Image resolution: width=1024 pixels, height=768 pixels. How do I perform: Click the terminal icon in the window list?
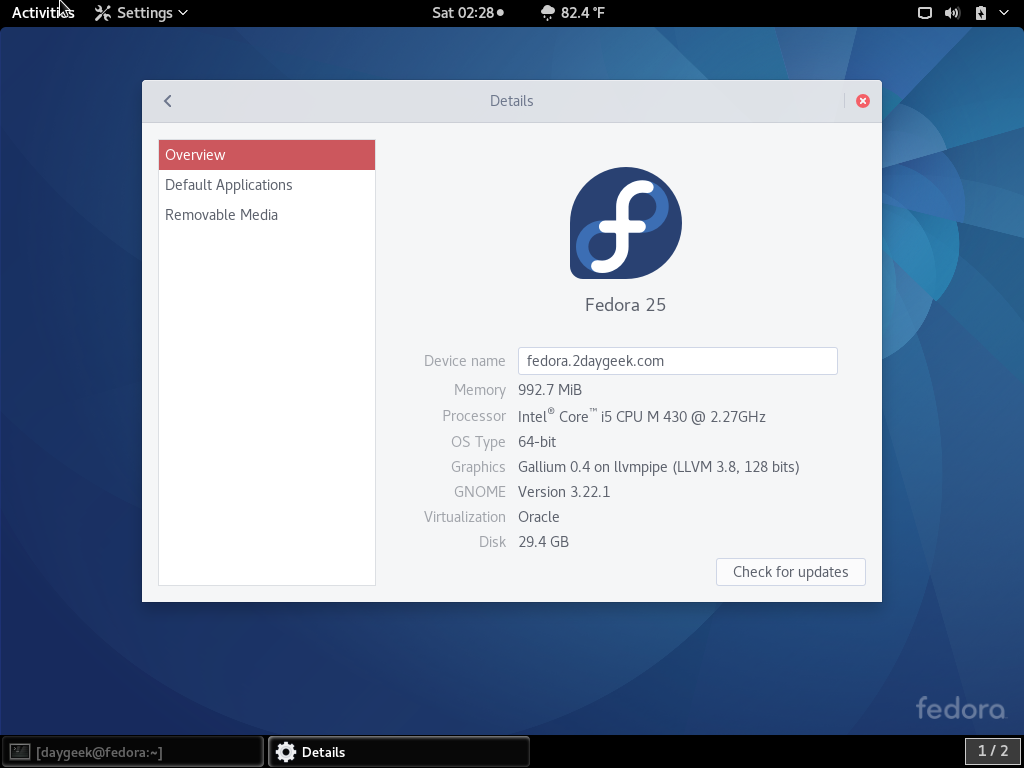(20, 752)
